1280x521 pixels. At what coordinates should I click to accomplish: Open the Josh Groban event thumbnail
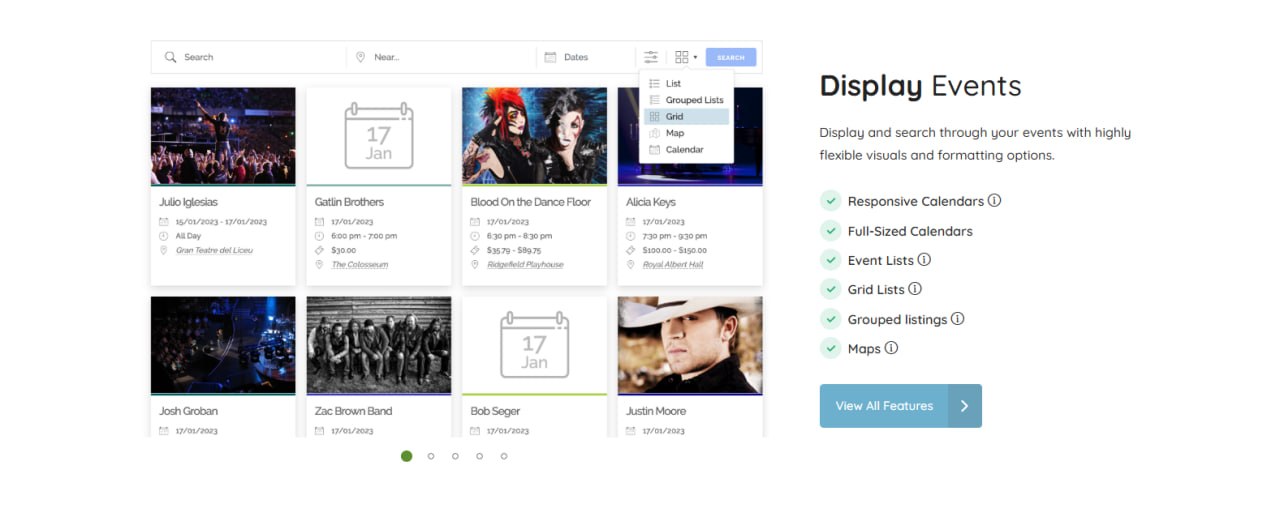(223, 345)
